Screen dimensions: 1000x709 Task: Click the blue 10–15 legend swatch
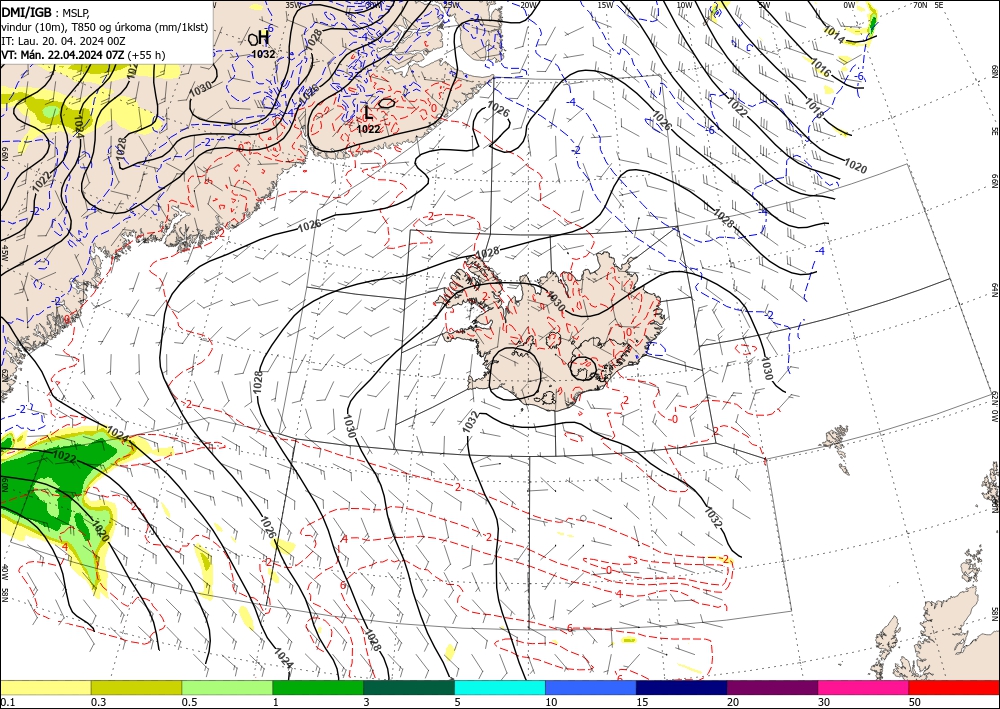(591, 687)
